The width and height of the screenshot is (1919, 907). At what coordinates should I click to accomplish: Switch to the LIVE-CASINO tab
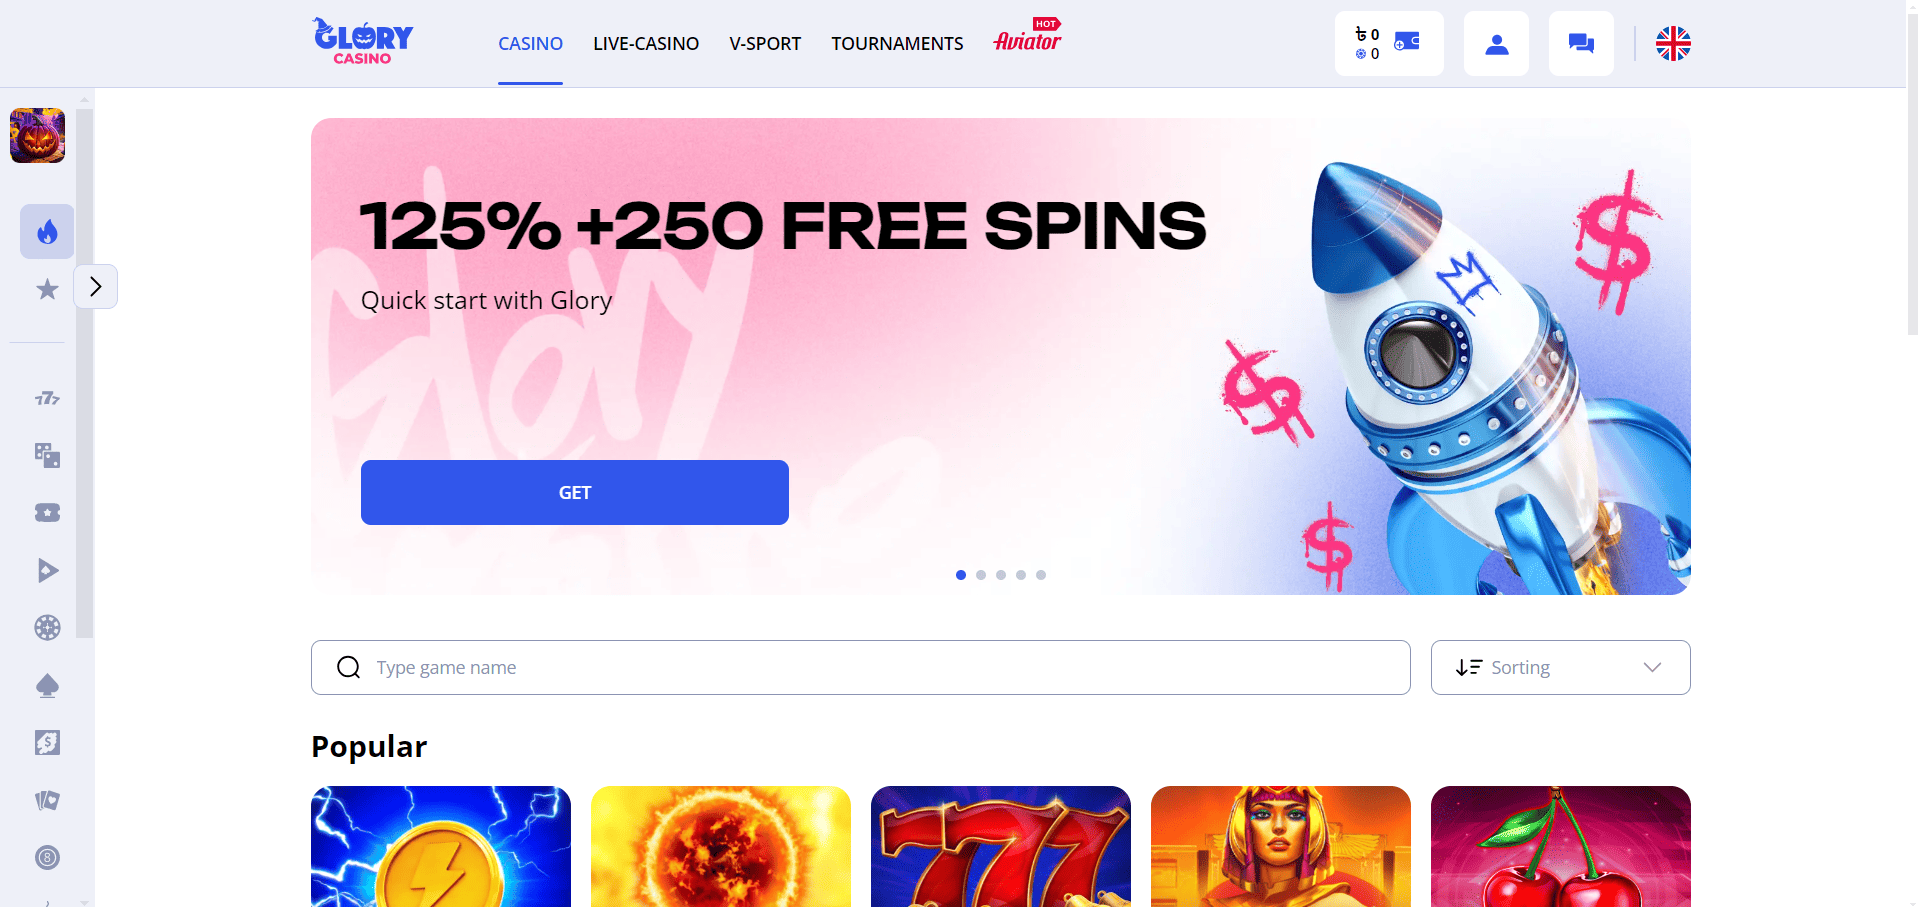[x=646, y=44]
